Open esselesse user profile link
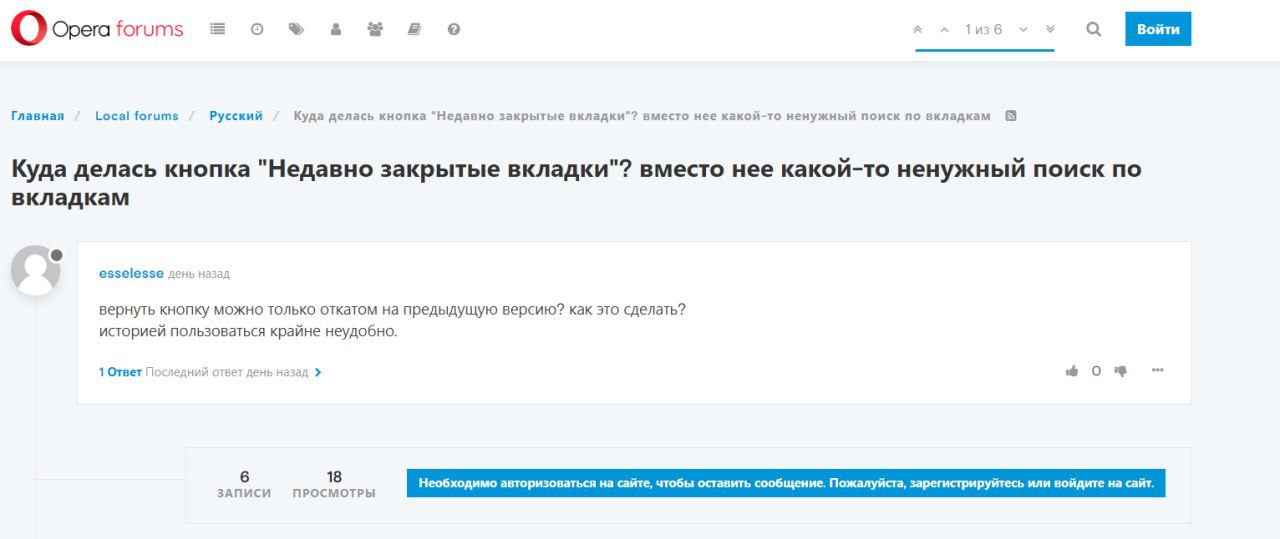The width and height of the screenshot is (1280, 539). (131, 273)
